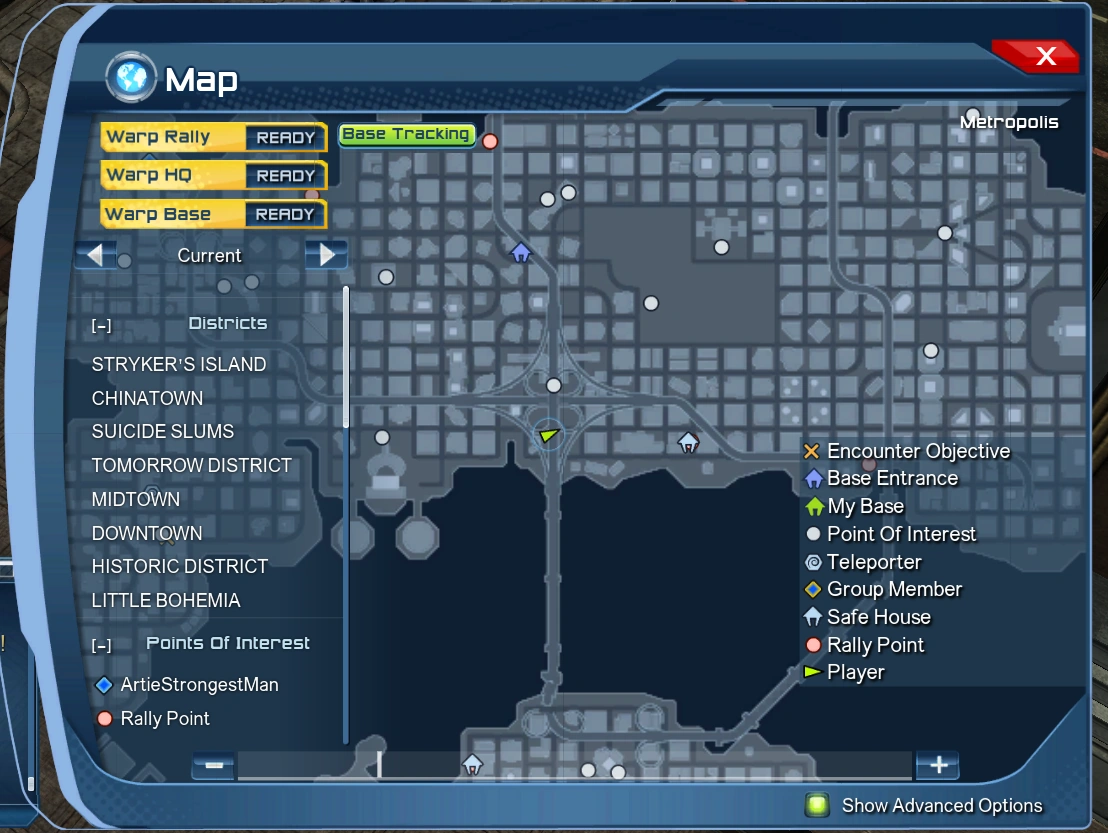This screenshot has width=1108, height=833.
Task: Click the Current map name label
Action: (209, 256)
